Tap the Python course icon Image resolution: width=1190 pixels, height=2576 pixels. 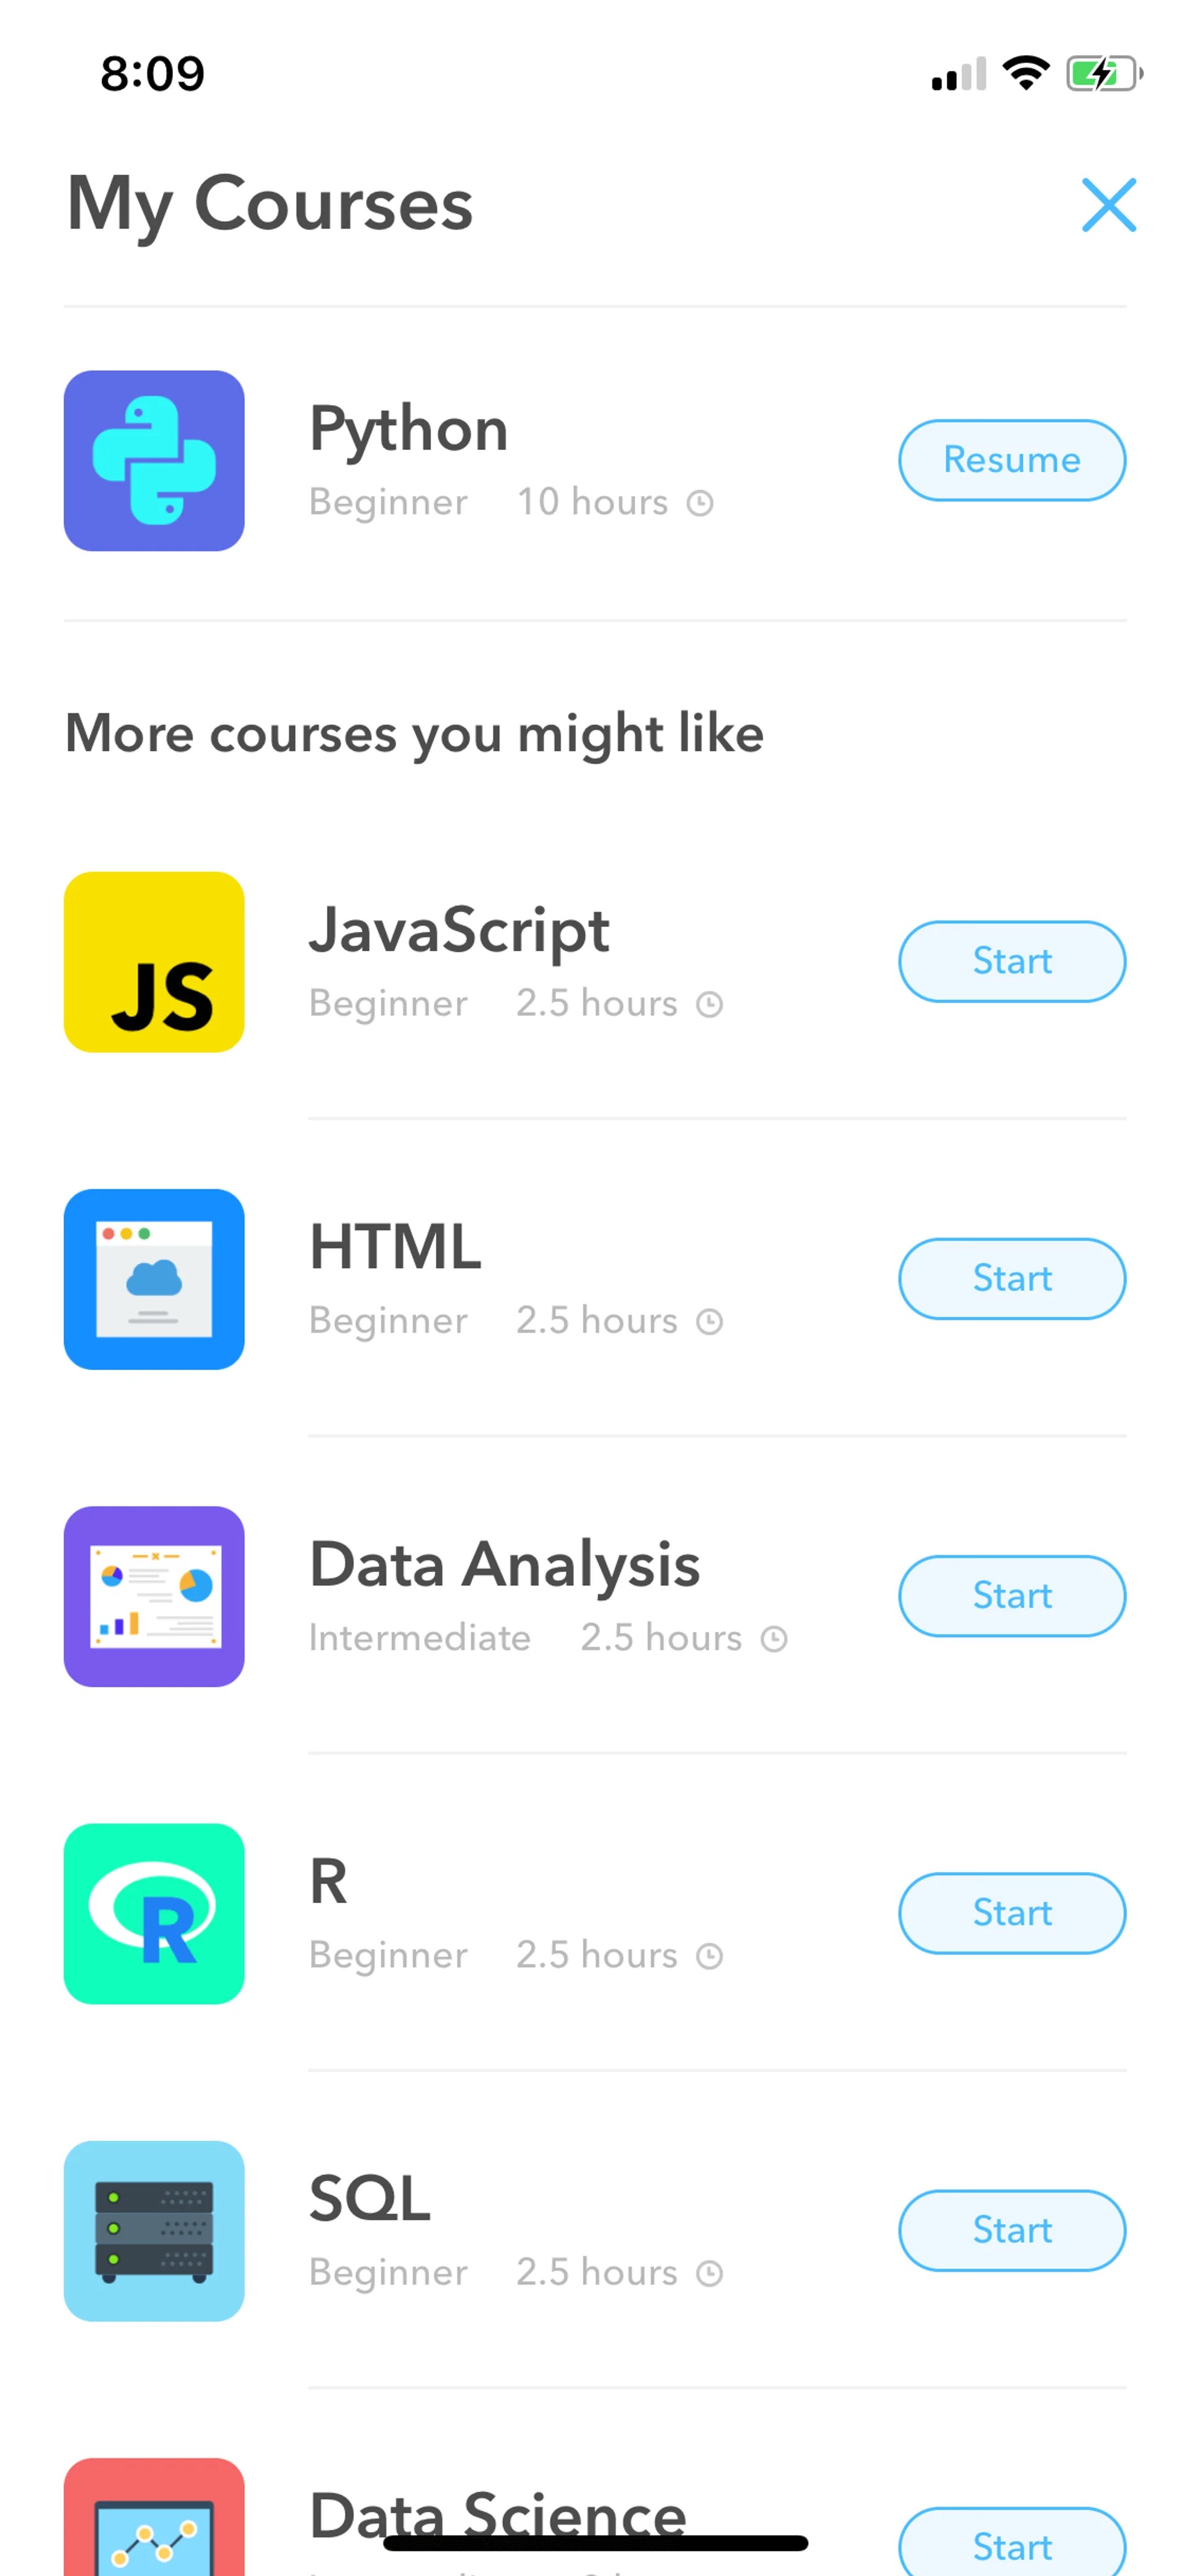tap(154, 460)
